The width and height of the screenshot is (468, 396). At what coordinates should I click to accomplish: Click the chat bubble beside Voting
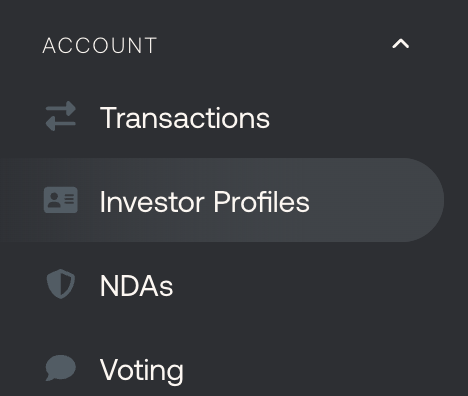click(x=61, y=368)
